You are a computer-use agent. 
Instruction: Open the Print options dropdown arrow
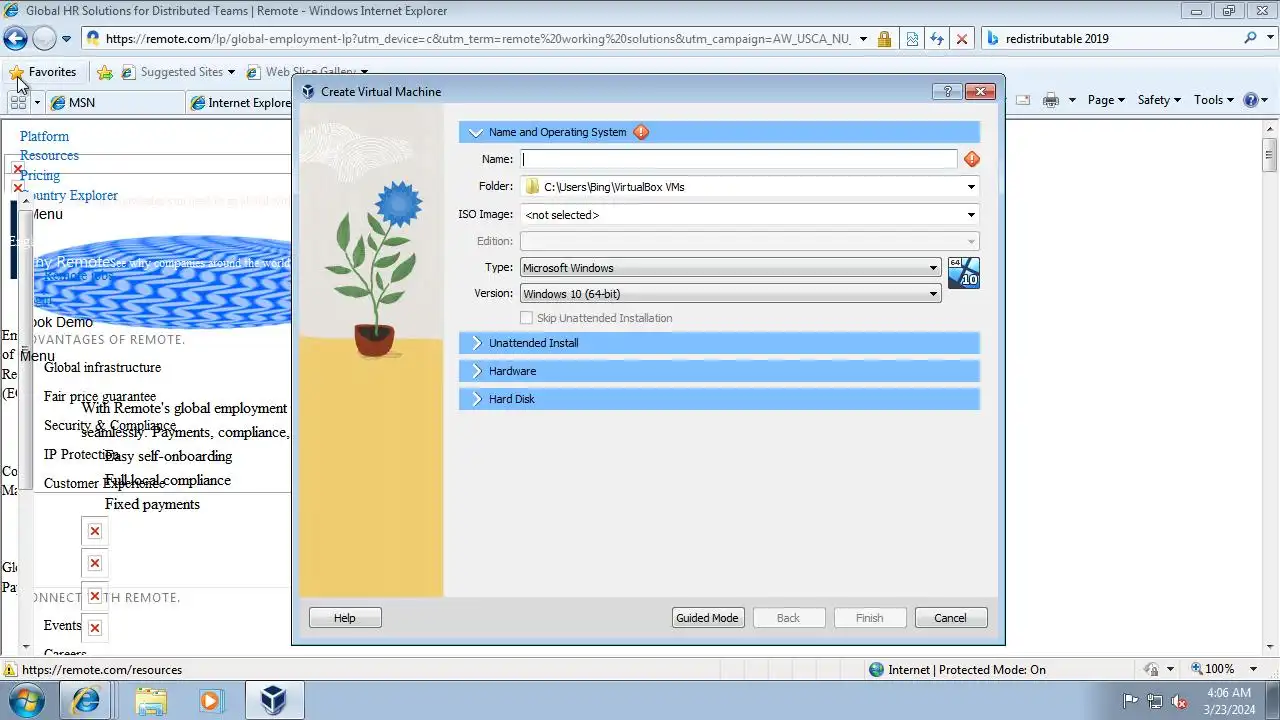click(1072, 100)
